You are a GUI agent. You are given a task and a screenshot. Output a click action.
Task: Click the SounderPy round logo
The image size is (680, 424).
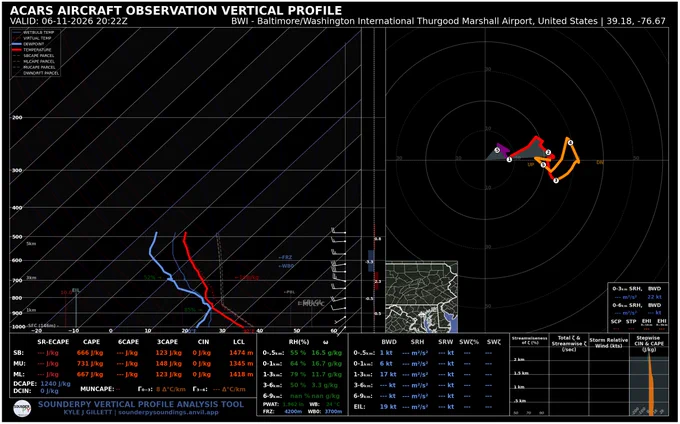pyautogui.click(x=22, y=408)
